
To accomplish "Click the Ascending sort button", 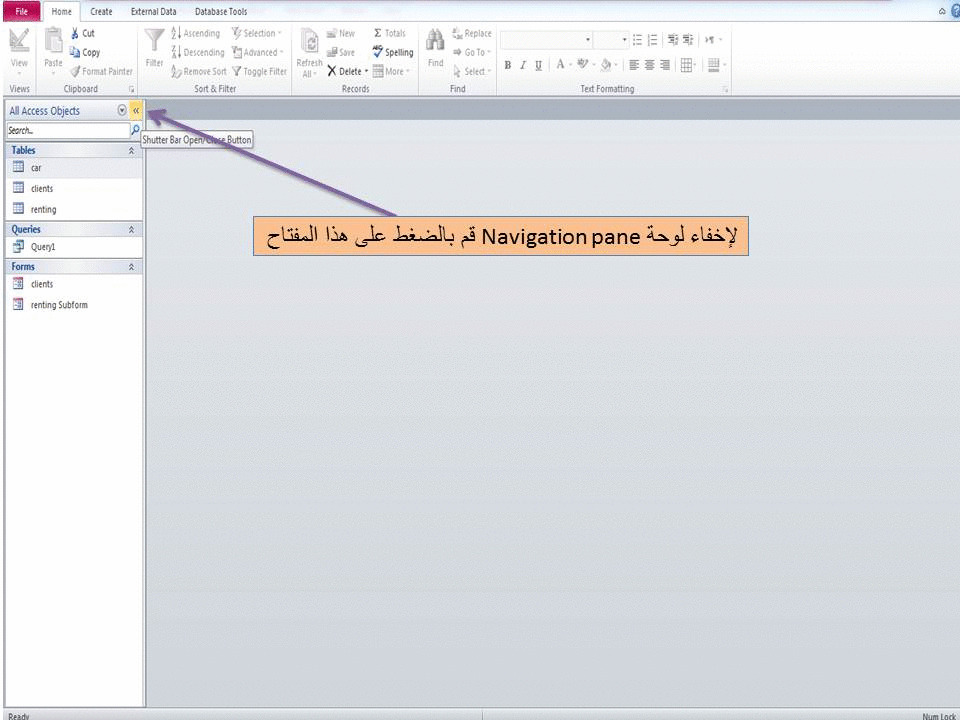I will click(196, 33).
